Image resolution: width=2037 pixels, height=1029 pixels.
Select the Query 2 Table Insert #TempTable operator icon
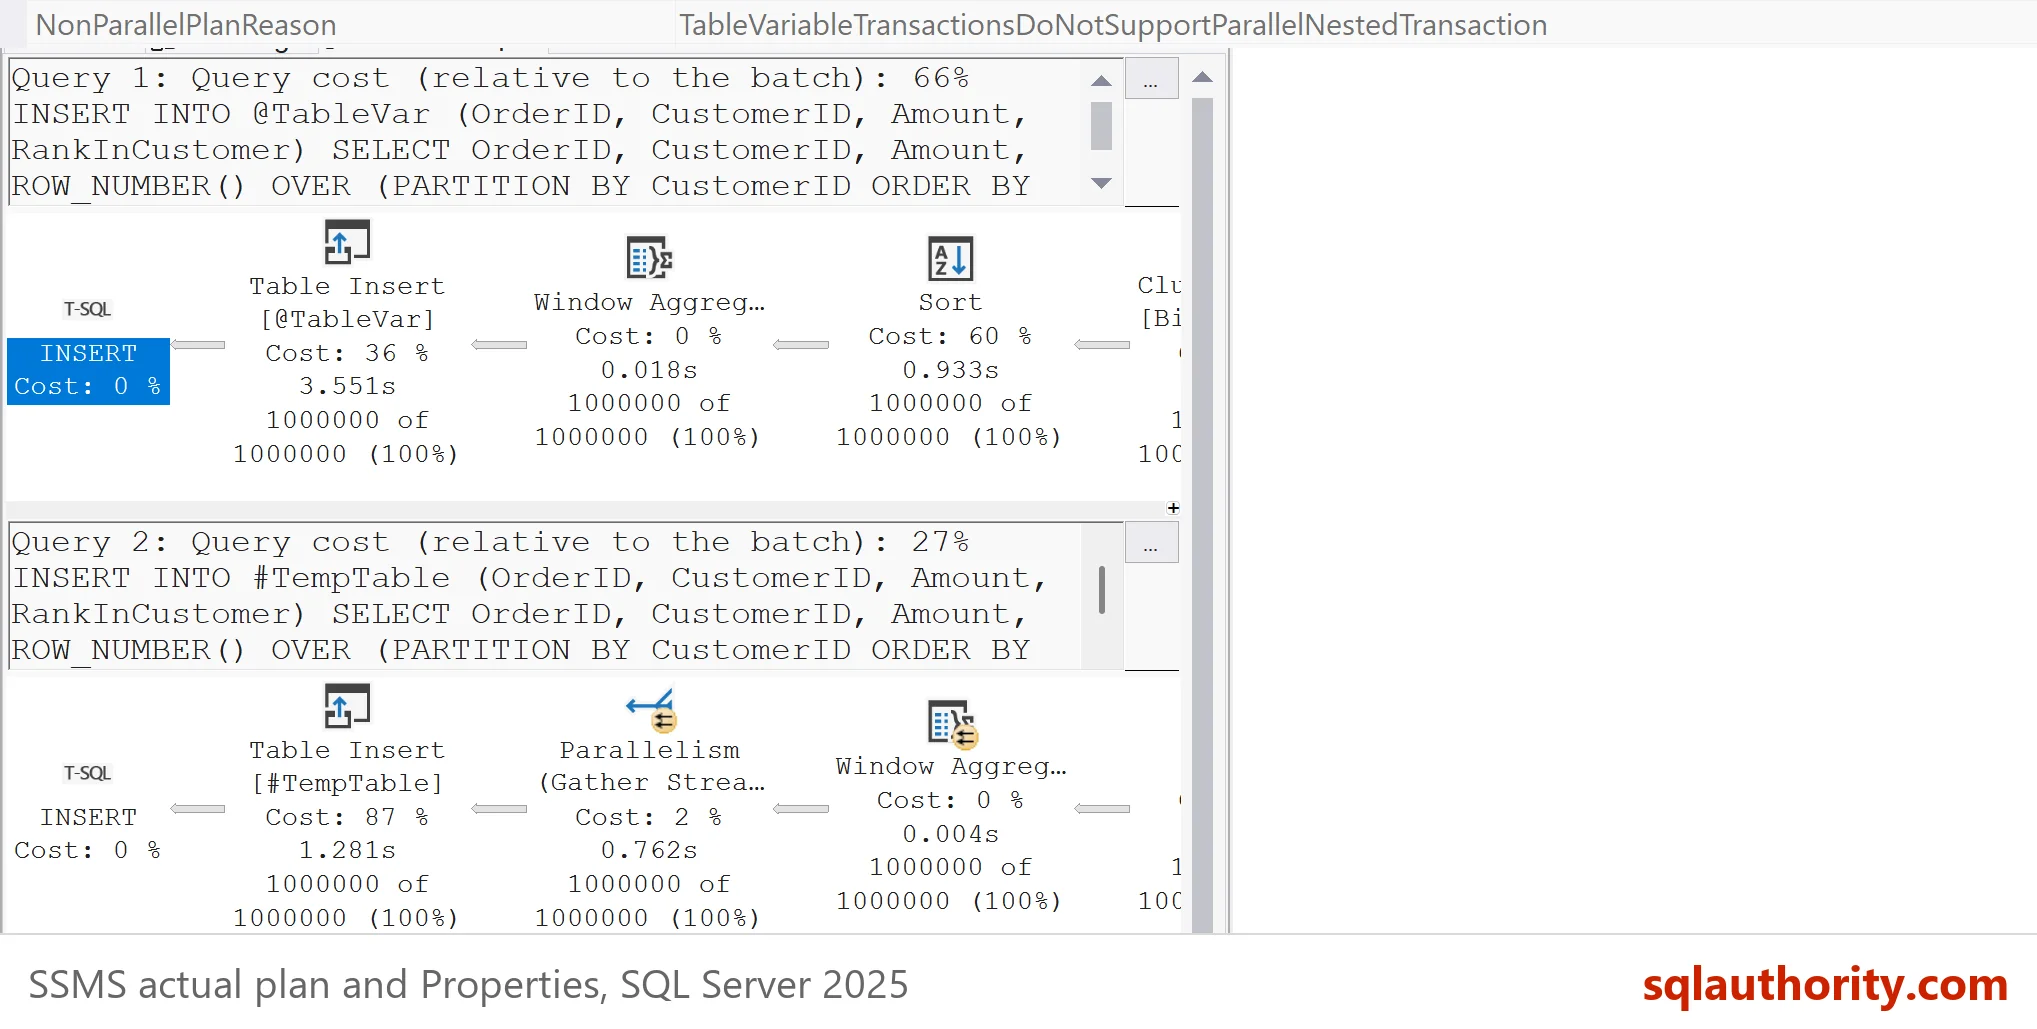[x=347, y=707]
